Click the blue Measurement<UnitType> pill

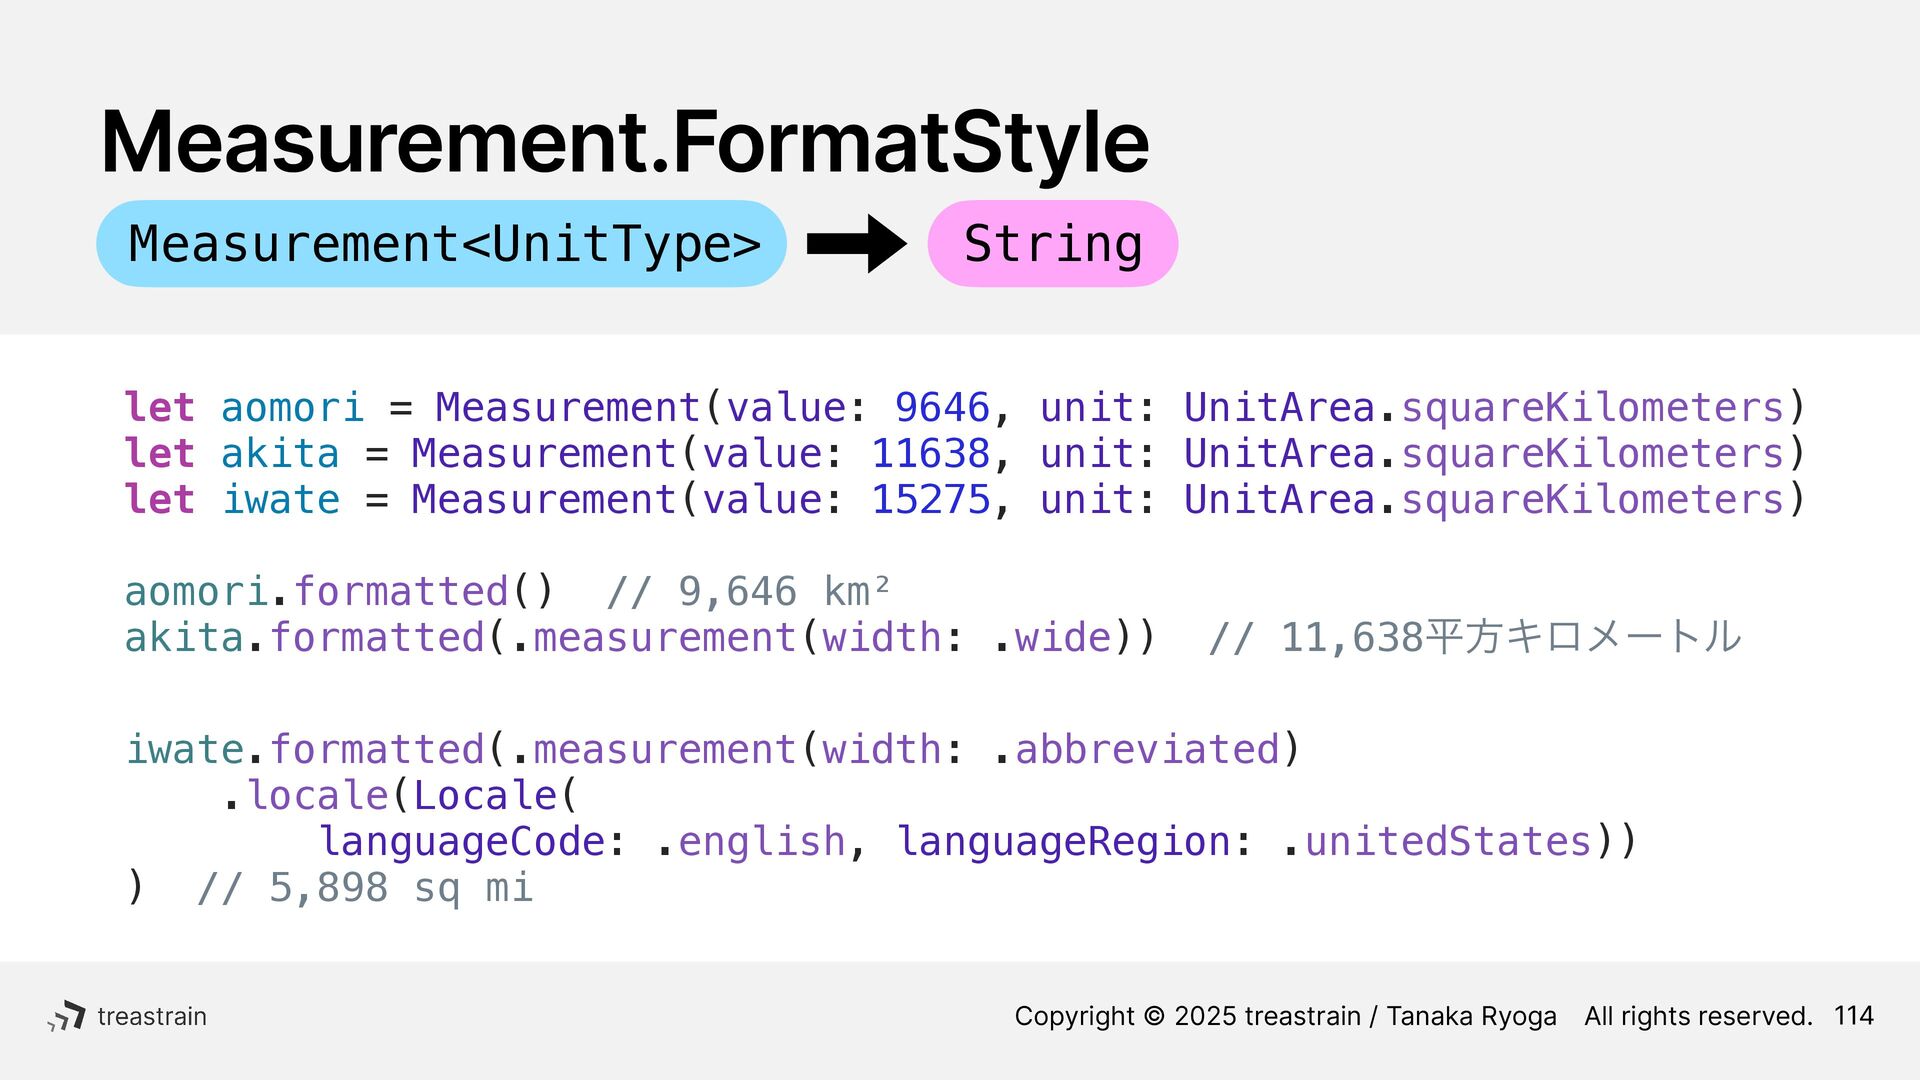(441, 244)
